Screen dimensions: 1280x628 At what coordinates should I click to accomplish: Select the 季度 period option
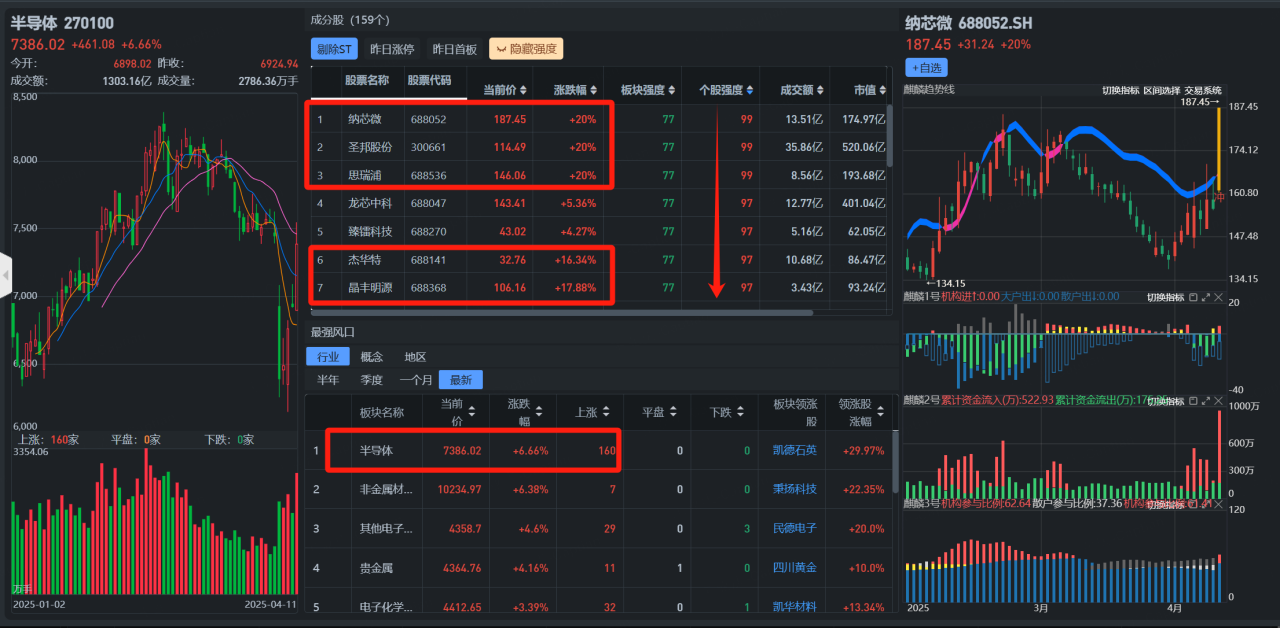pos(371,380)
